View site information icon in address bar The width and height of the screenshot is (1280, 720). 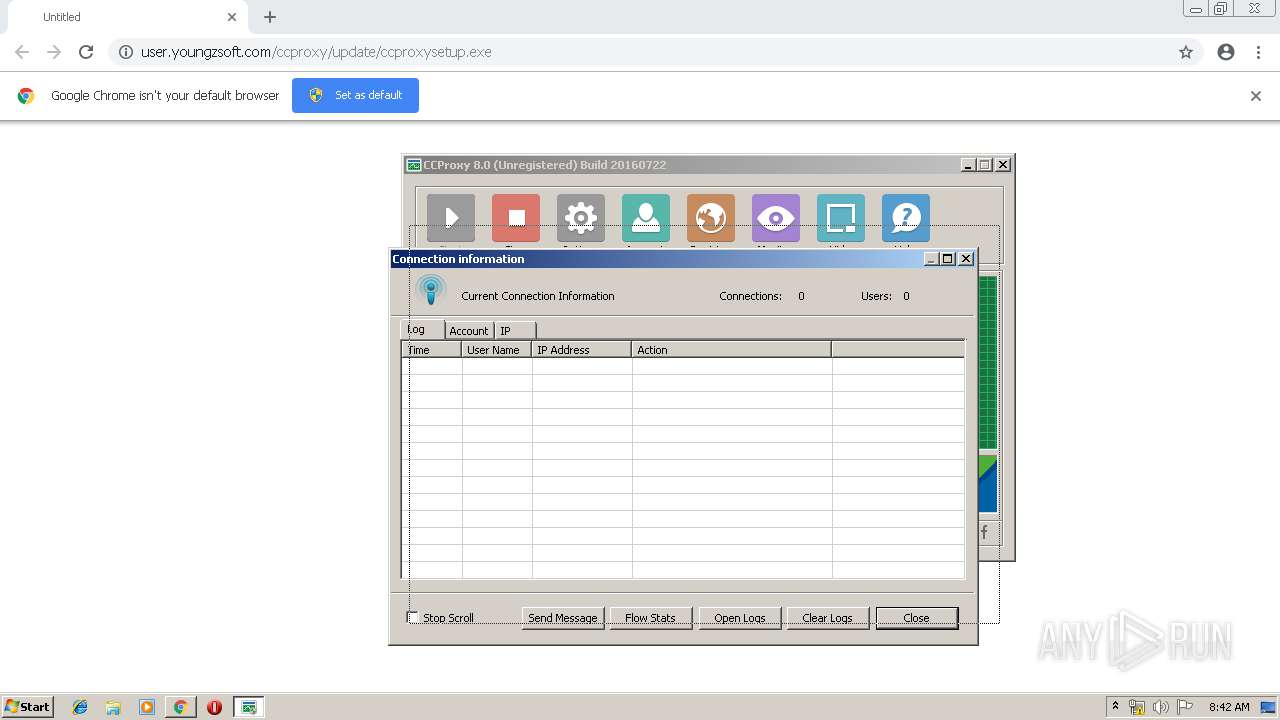125,52
